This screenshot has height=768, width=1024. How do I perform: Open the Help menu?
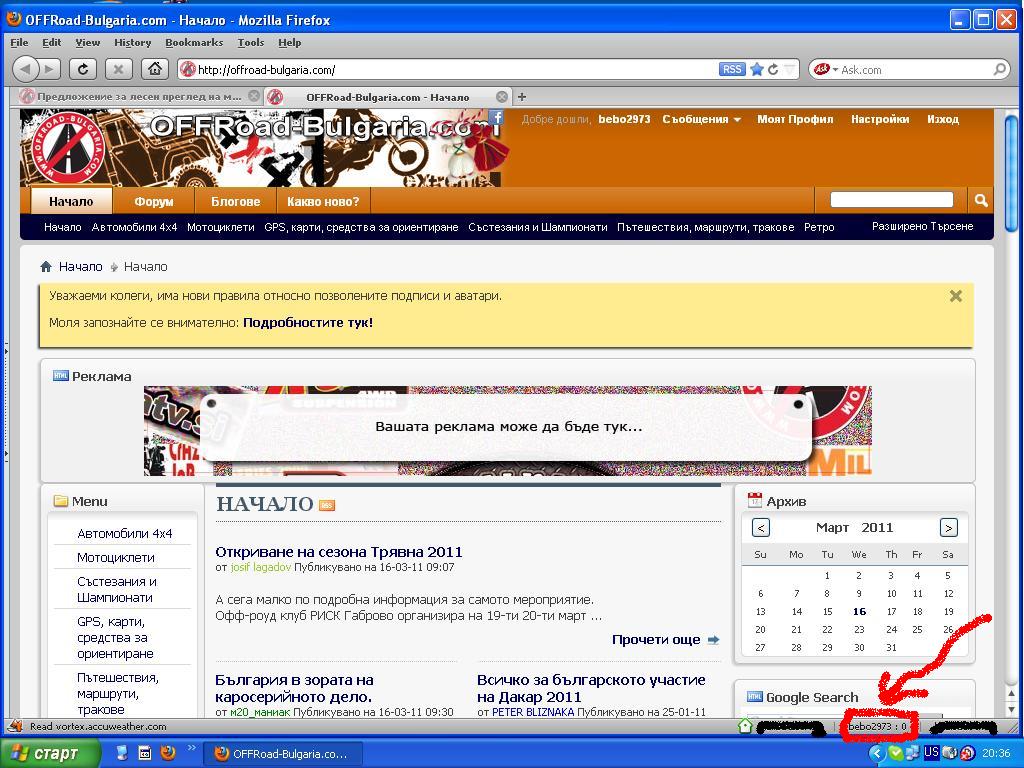point(289,42)
